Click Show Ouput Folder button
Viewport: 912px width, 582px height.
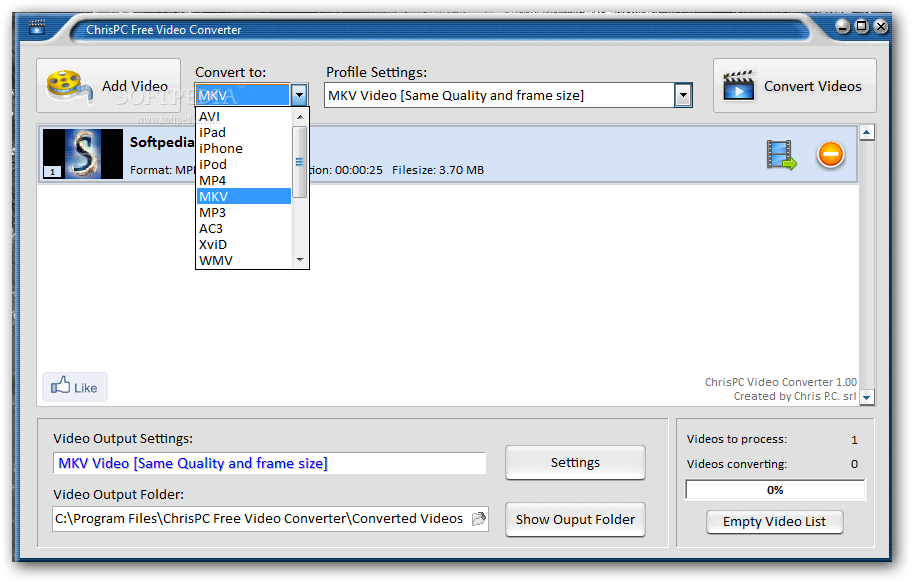point(575,519)
